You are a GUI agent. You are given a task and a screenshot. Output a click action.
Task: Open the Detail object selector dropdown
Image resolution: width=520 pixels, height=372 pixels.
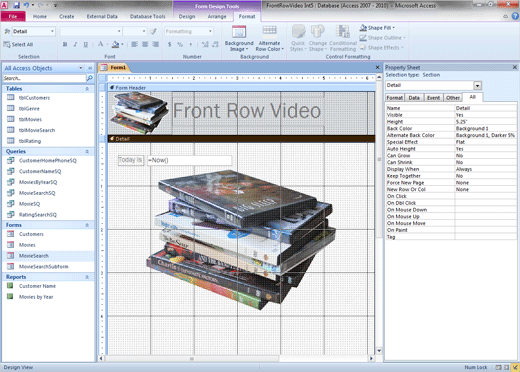pos(52,31)
